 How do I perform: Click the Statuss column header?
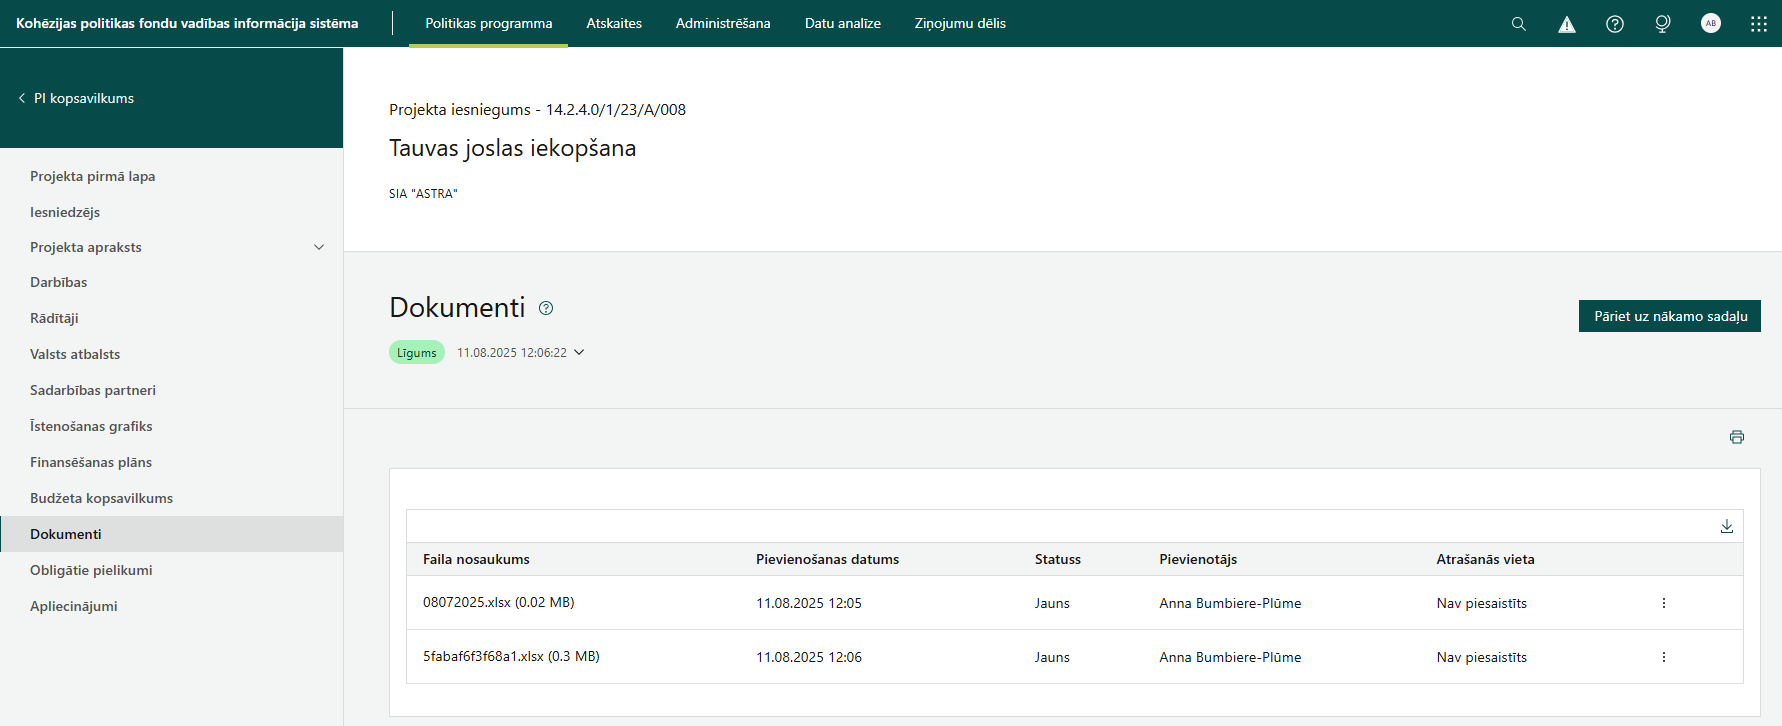1058,559
